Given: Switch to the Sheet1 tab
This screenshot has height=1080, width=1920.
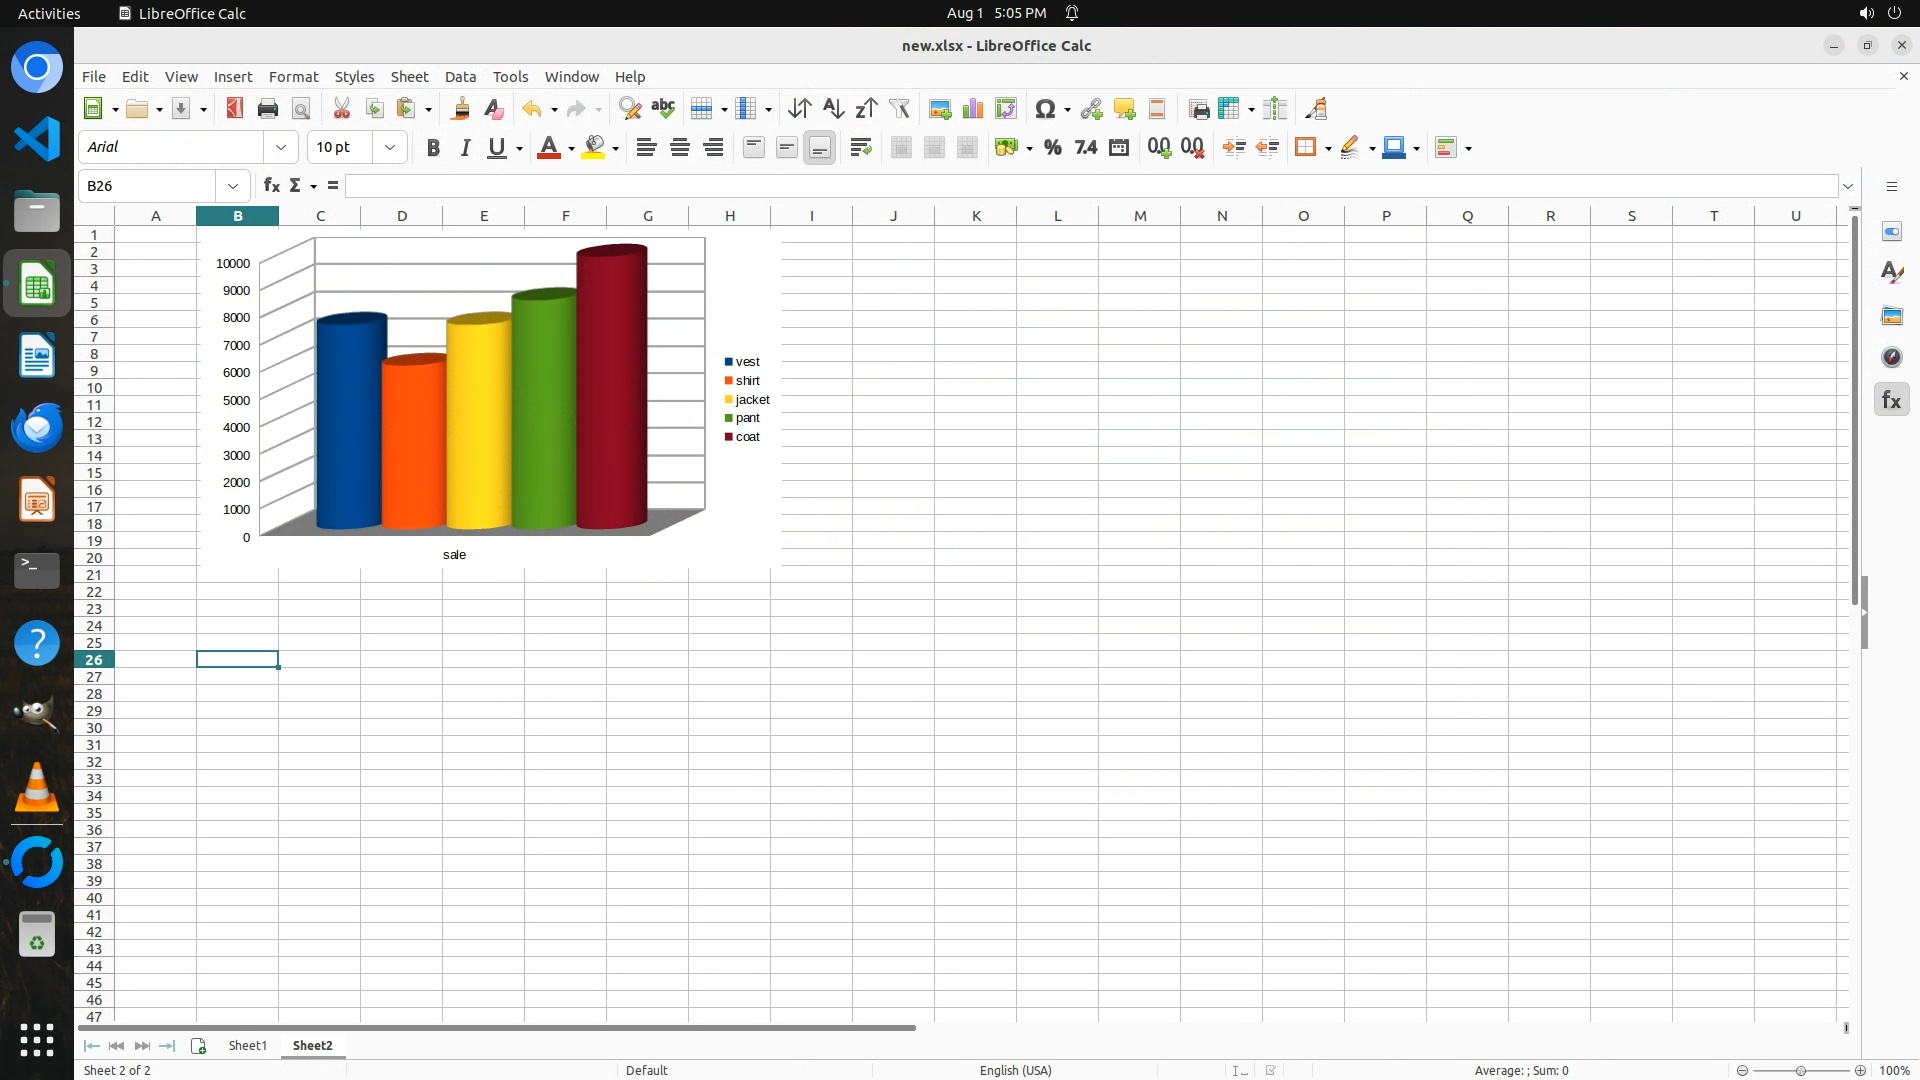Looking at the screenshot, I should [x=247, y=1045].
